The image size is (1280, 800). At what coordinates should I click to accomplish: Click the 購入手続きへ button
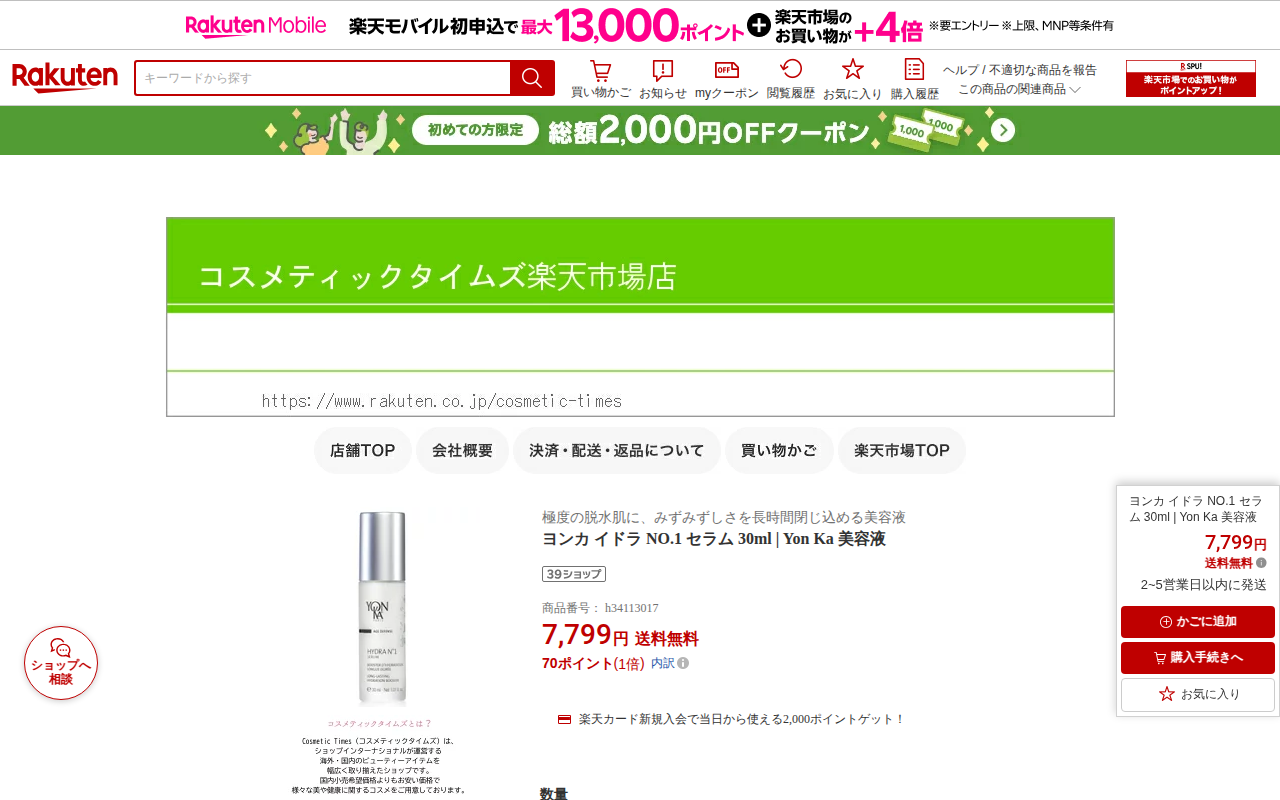click(x=1198, y=658)
